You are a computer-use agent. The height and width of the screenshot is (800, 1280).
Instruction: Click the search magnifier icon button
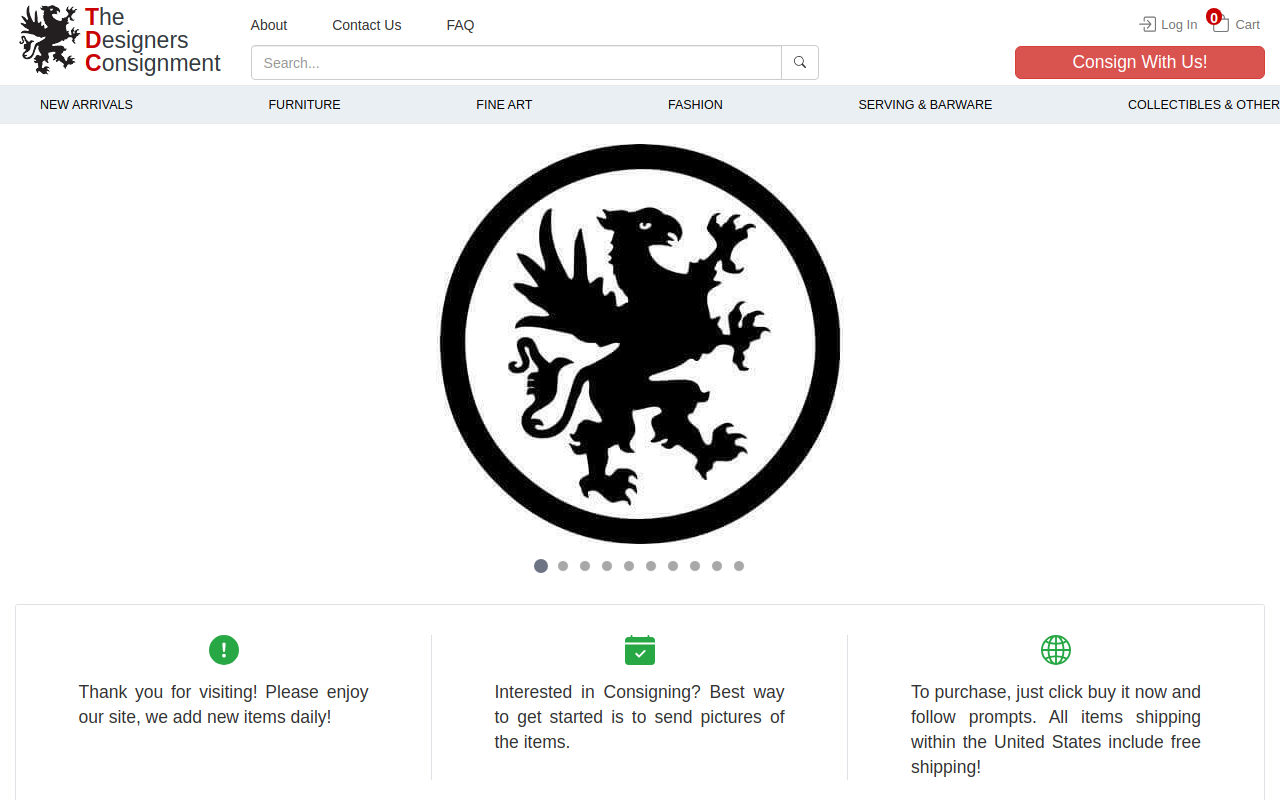pos(800,62)
